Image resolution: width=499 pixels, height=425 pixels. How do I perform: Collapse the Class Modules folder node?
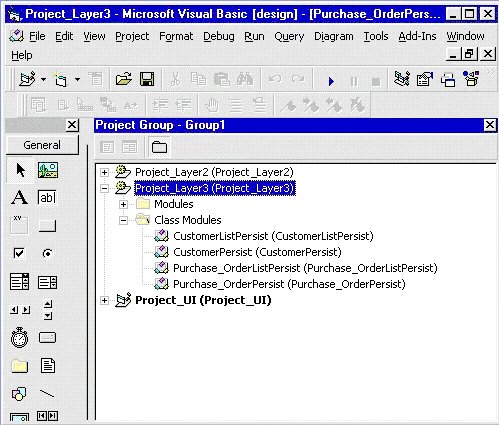pos(123,220)
